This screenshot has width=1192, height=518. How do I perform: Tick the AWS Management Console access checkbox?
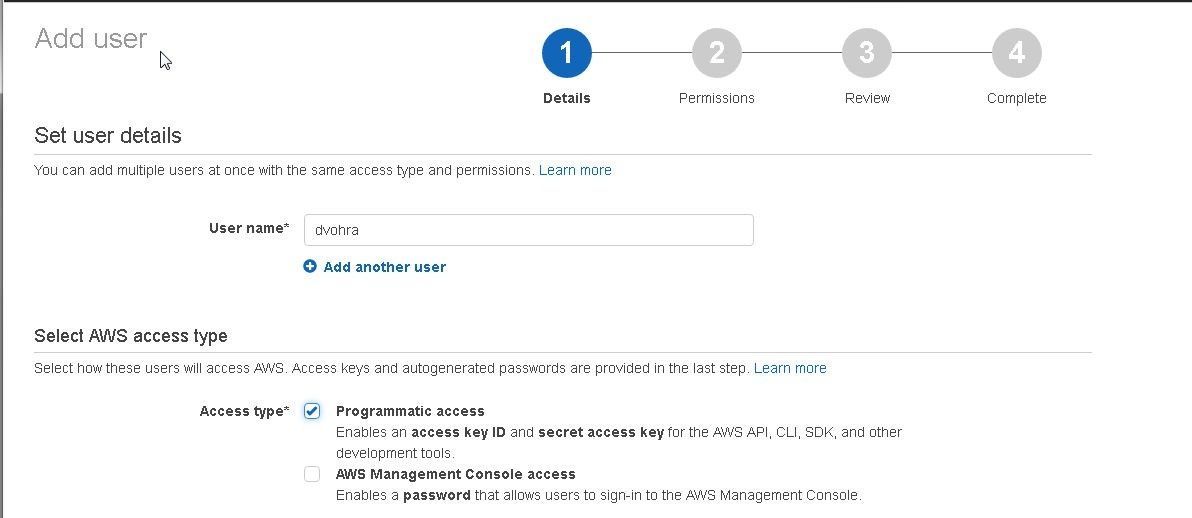(312, 474)
